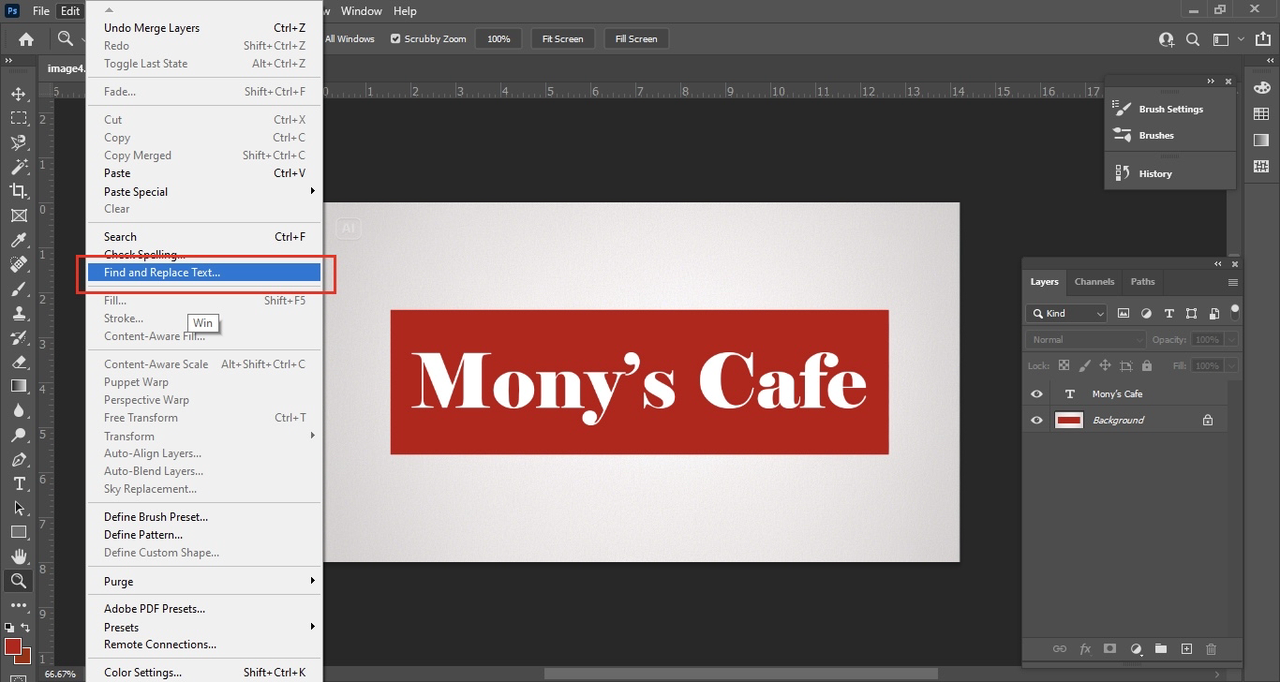This screenshot has width=1280, height=682.
Task: Hide the Mony's Cafe text layer
Action: pos(1036,394)
